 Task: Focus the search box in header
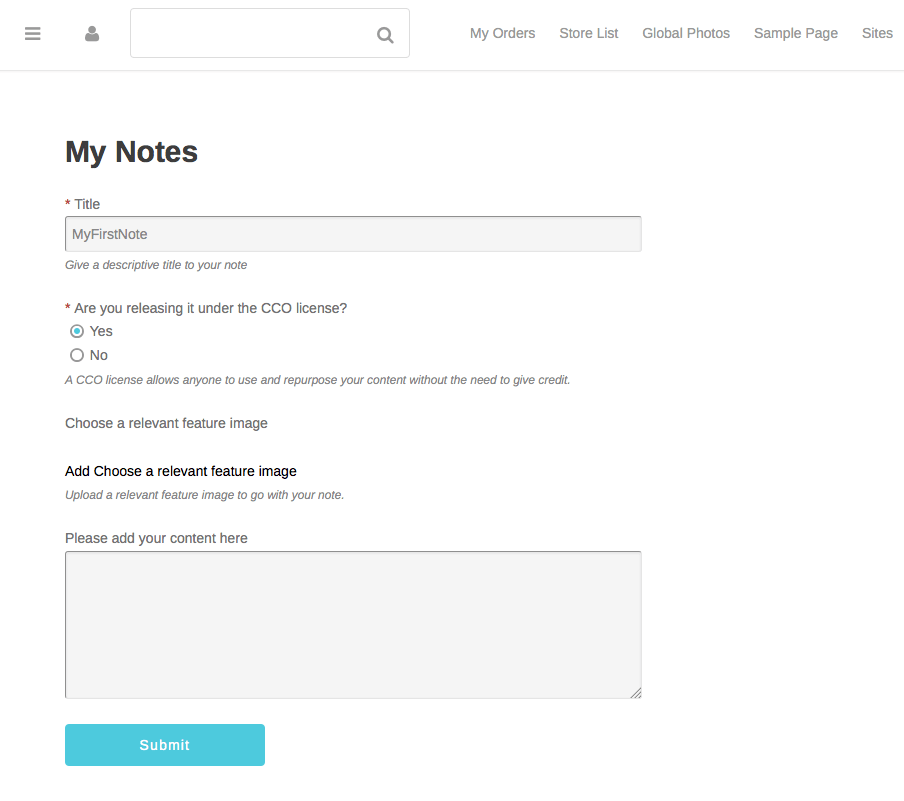pyautogui.click(x=250, y=34)
